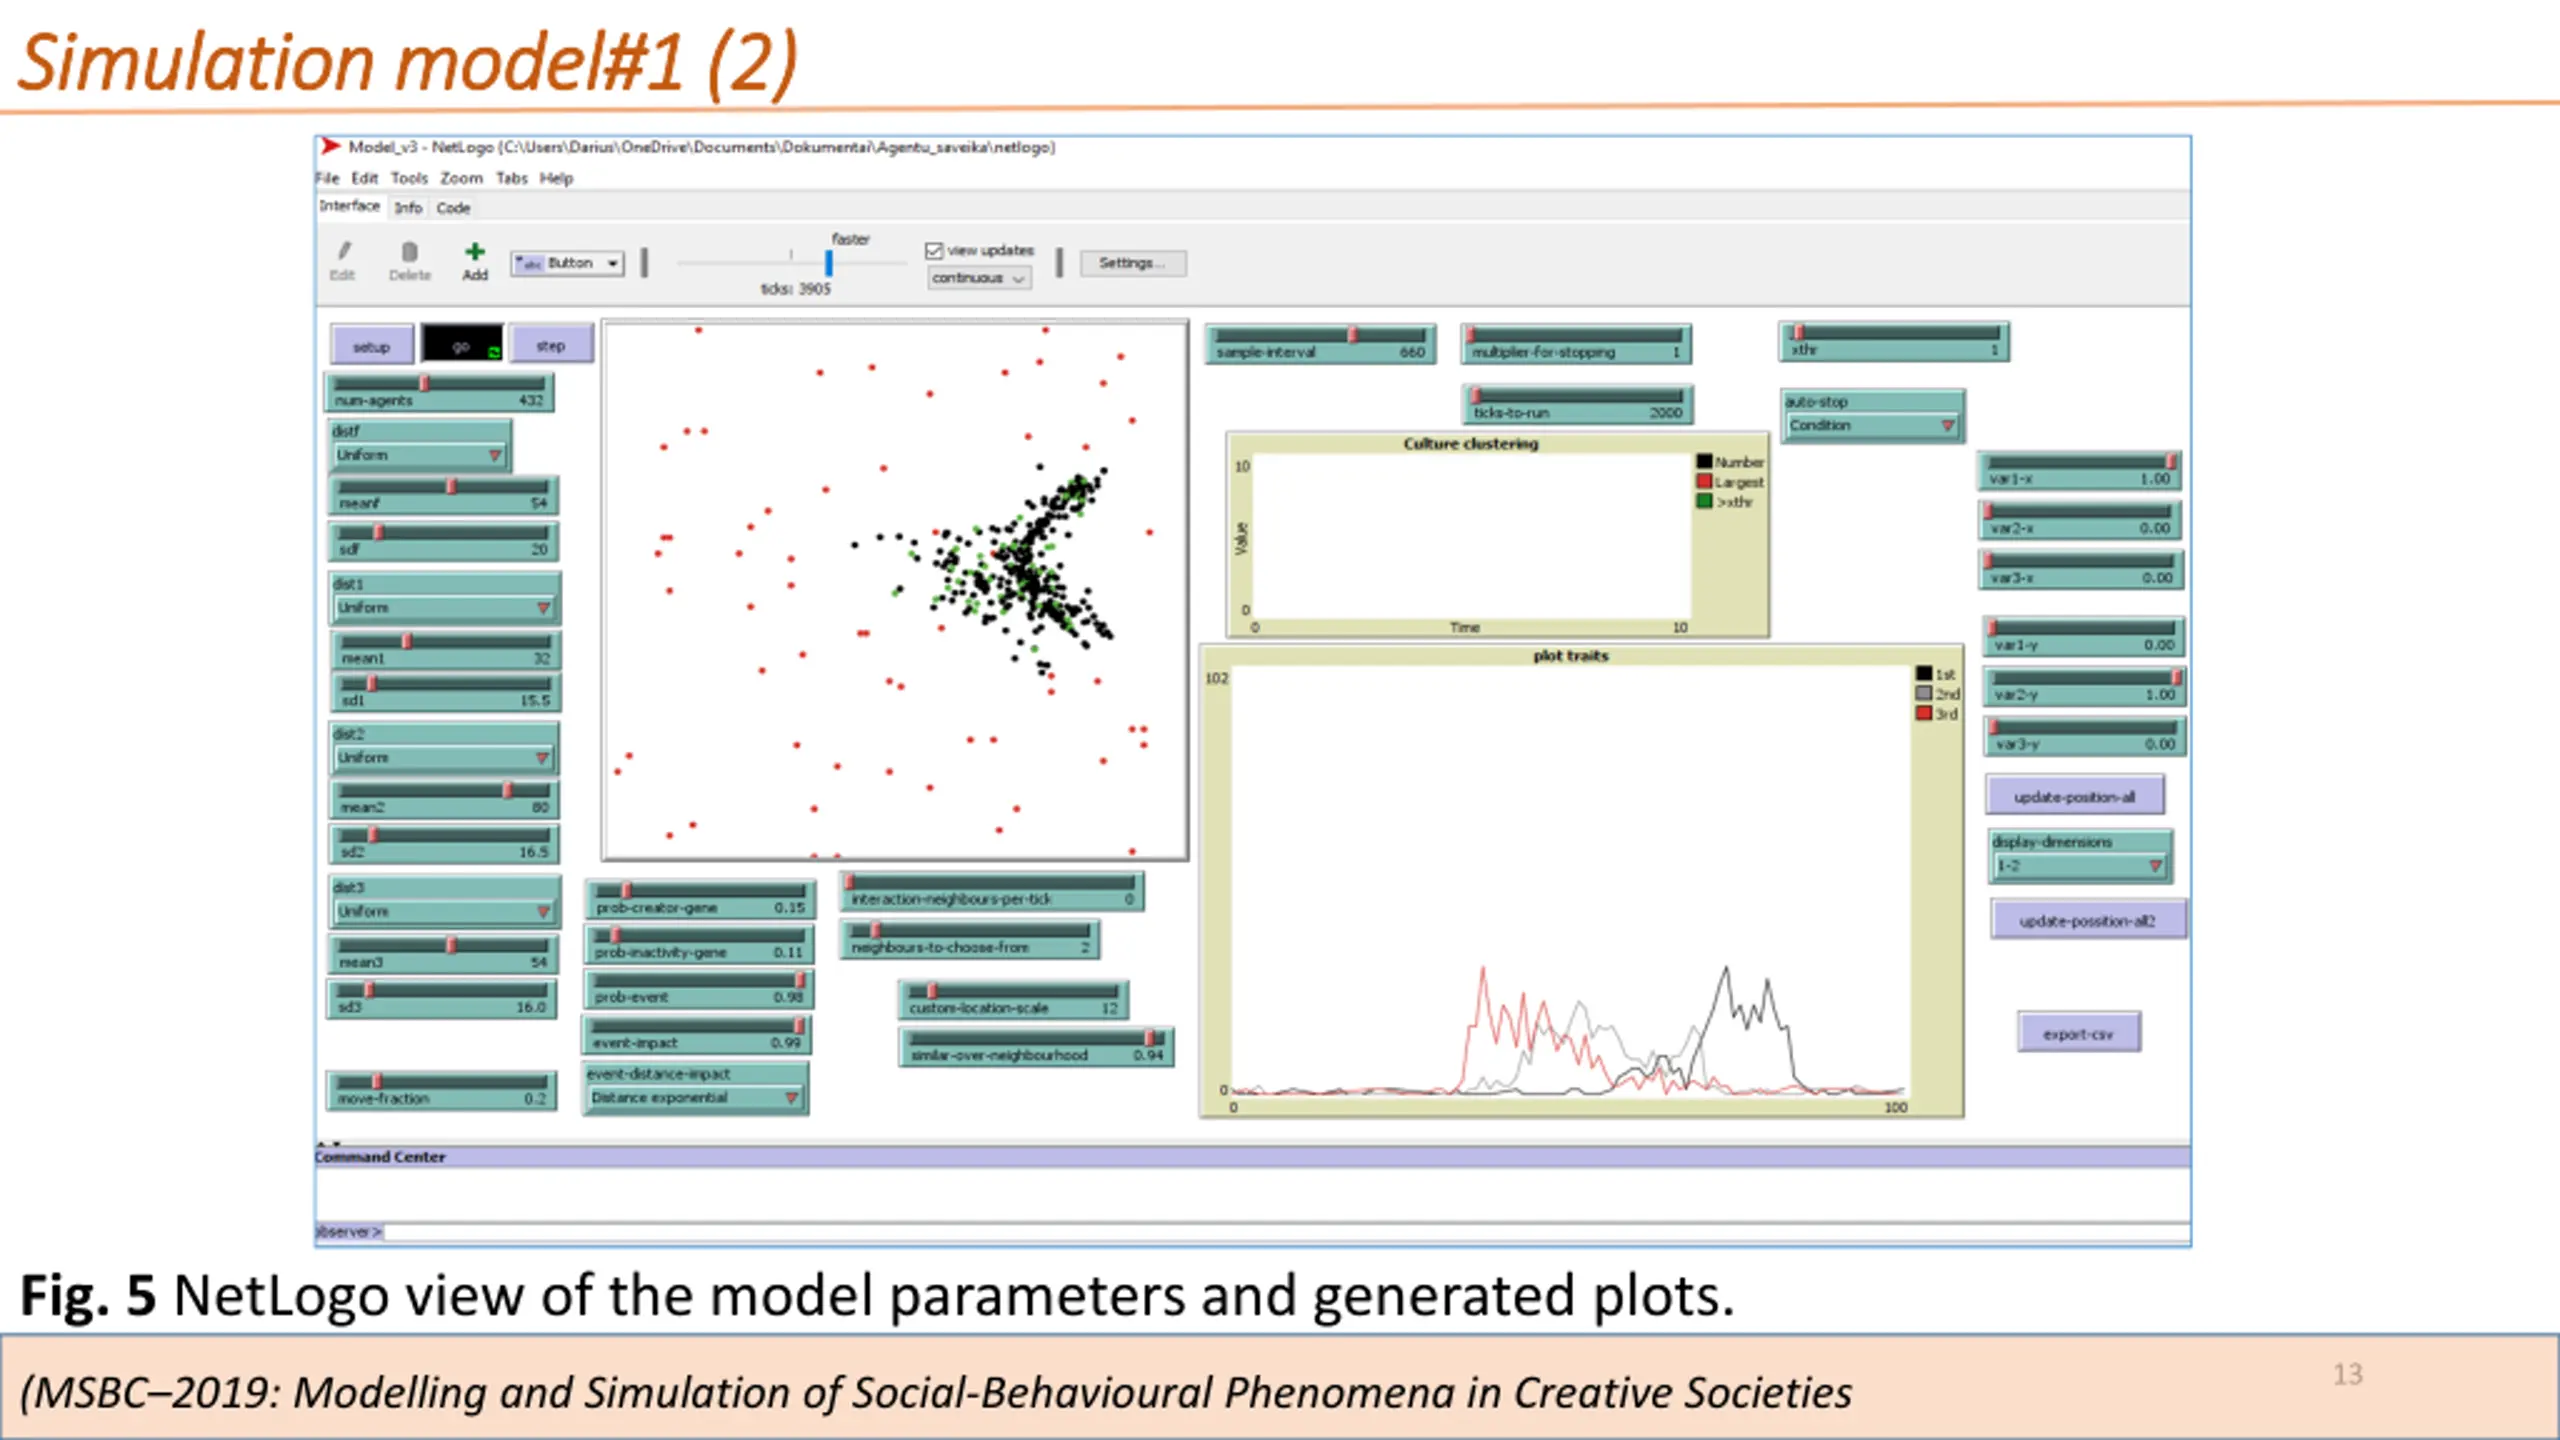Viewport: 2560px width, 1440px height.
Task: Click the var1-x slider
Action: [x=2080, y=471]
